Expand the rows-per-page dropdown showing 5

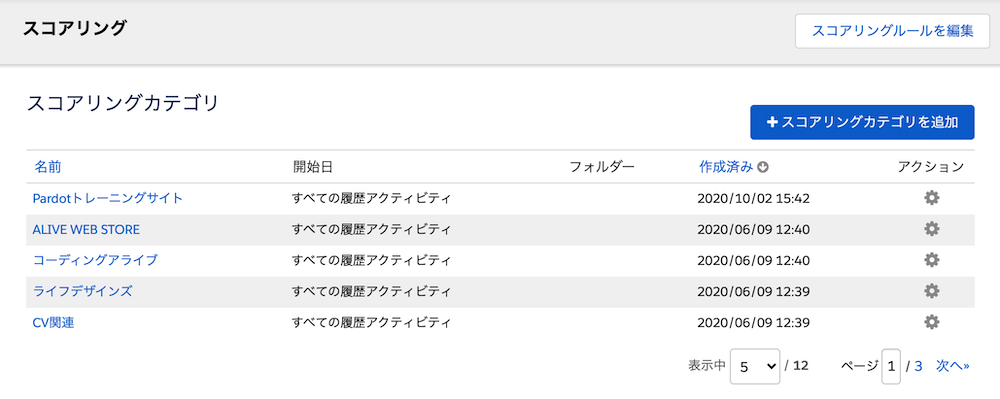click(x=755, y=366)
